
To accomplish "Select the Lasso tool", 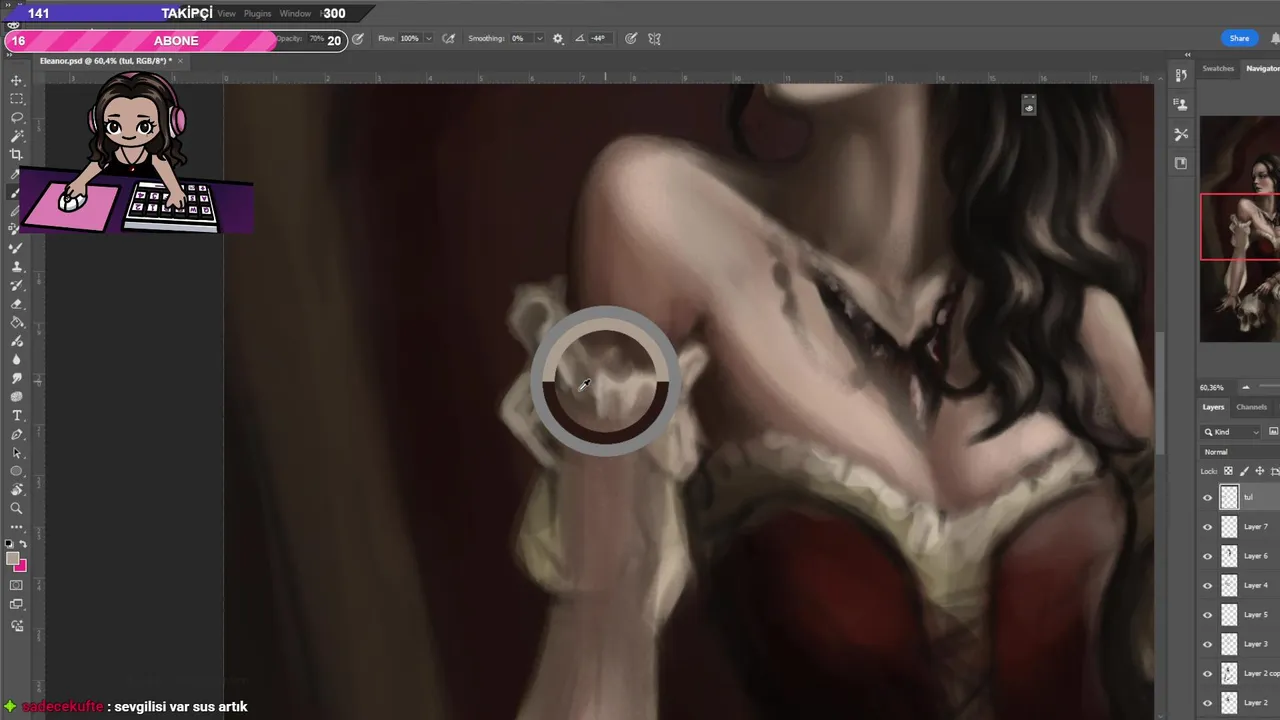I will (x=16, y=117).
